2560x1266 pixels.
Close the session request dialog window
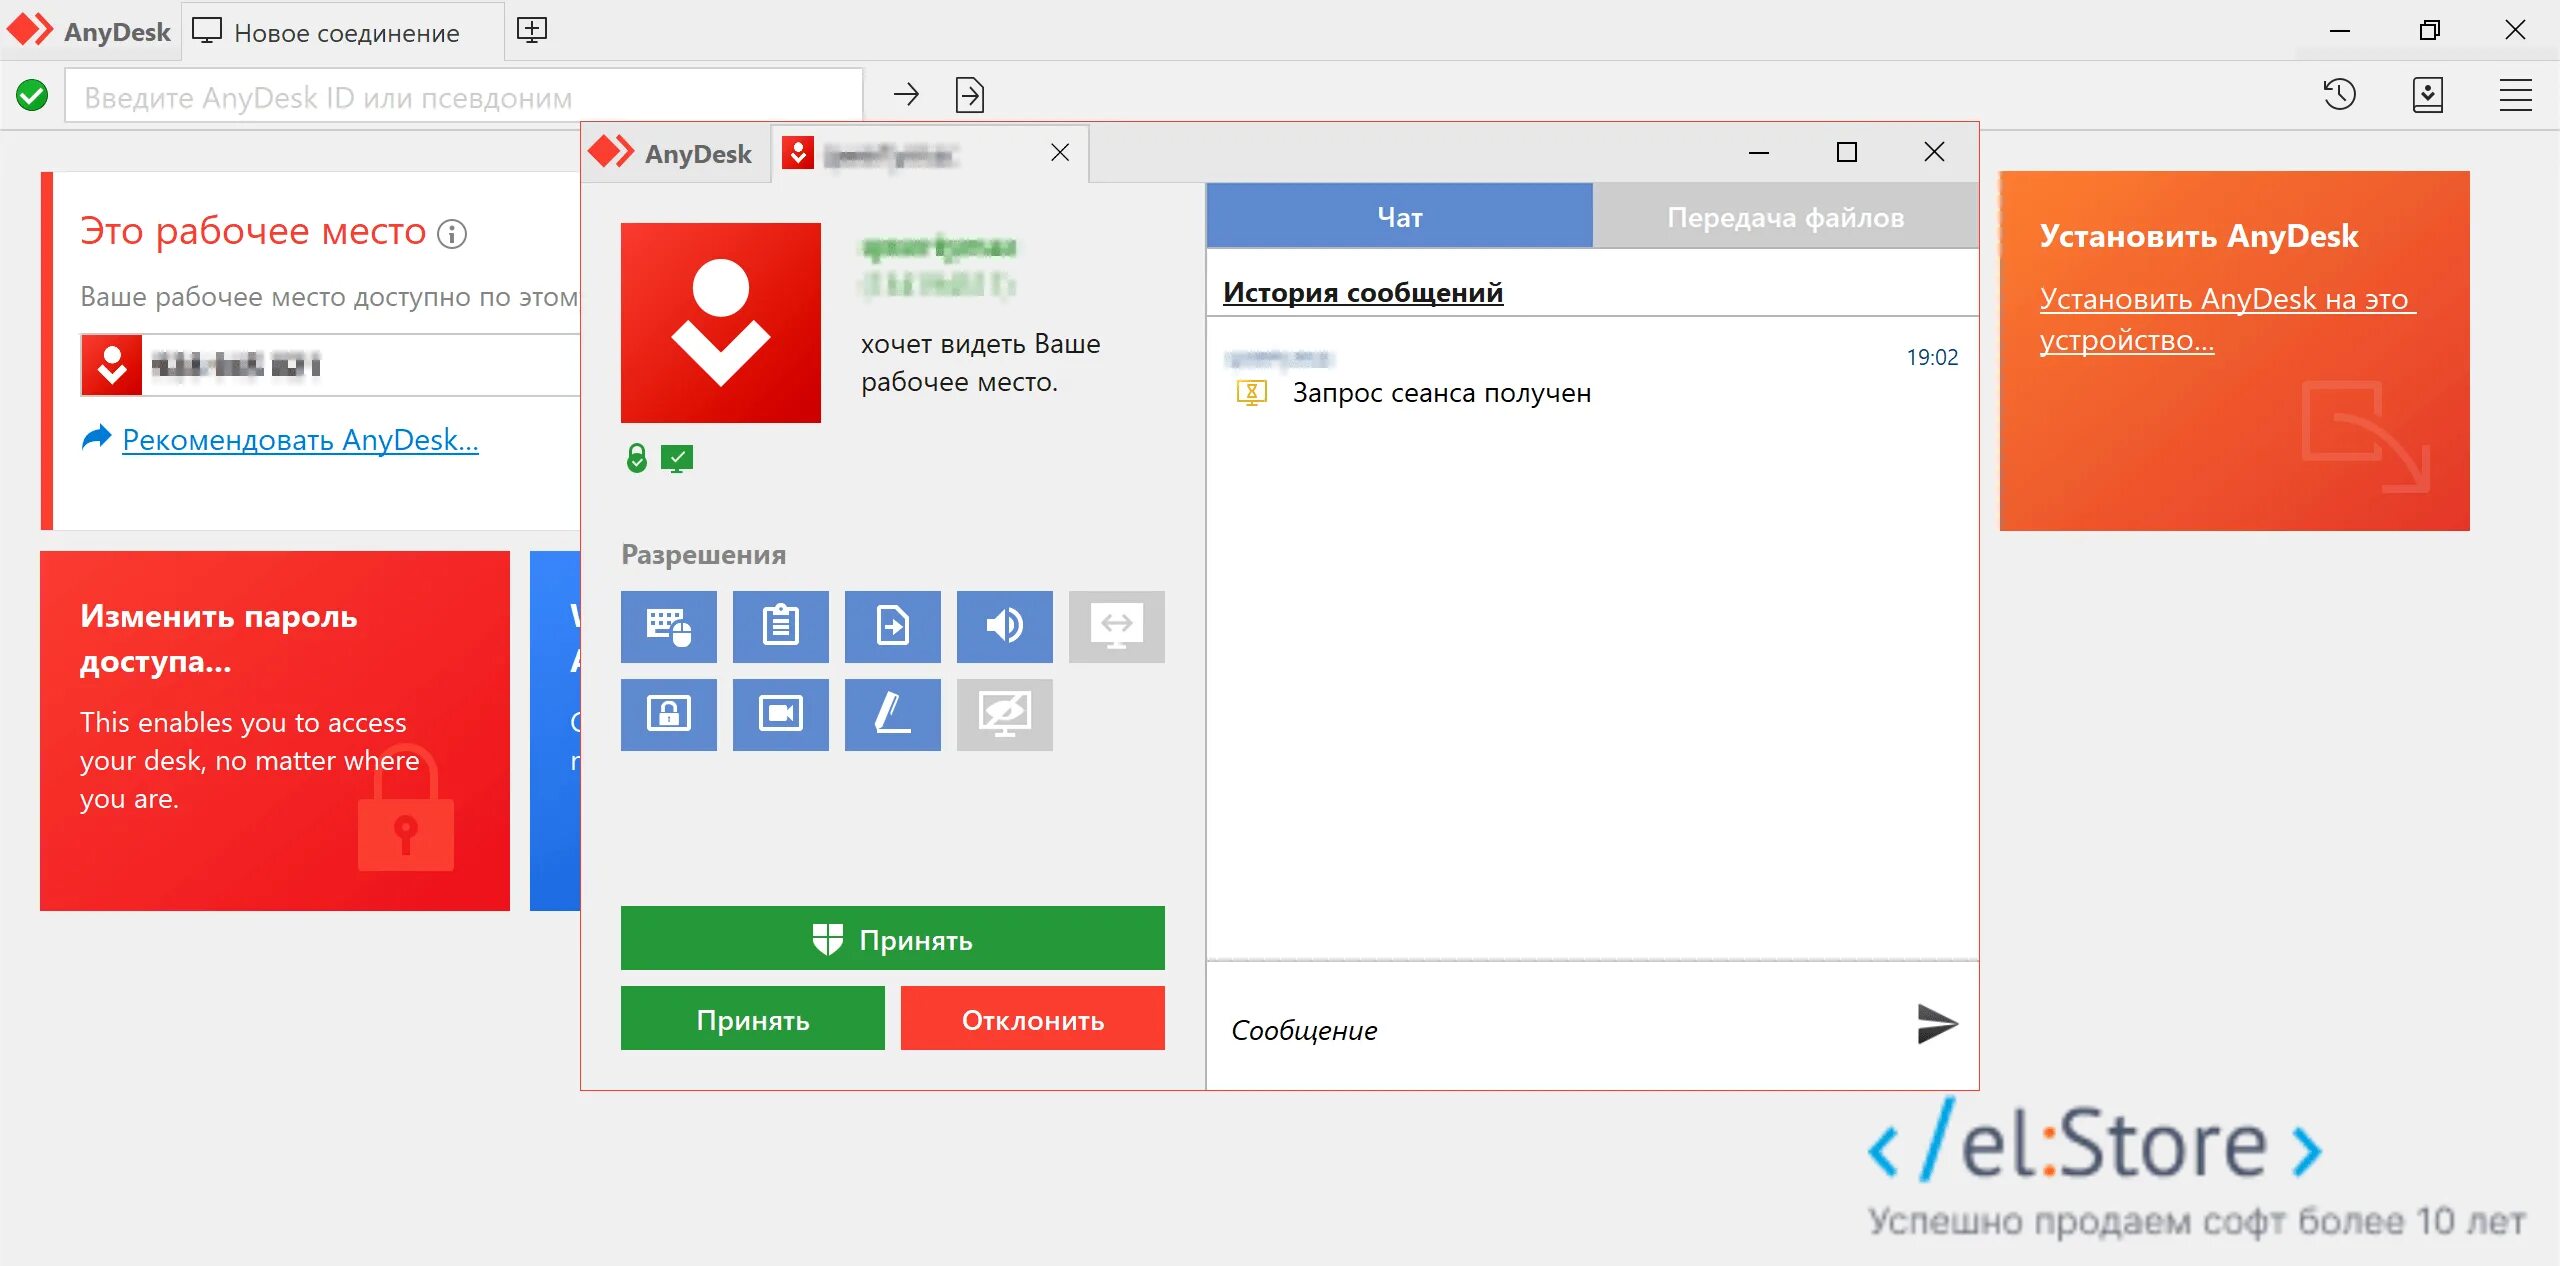tap(1934, 152)
